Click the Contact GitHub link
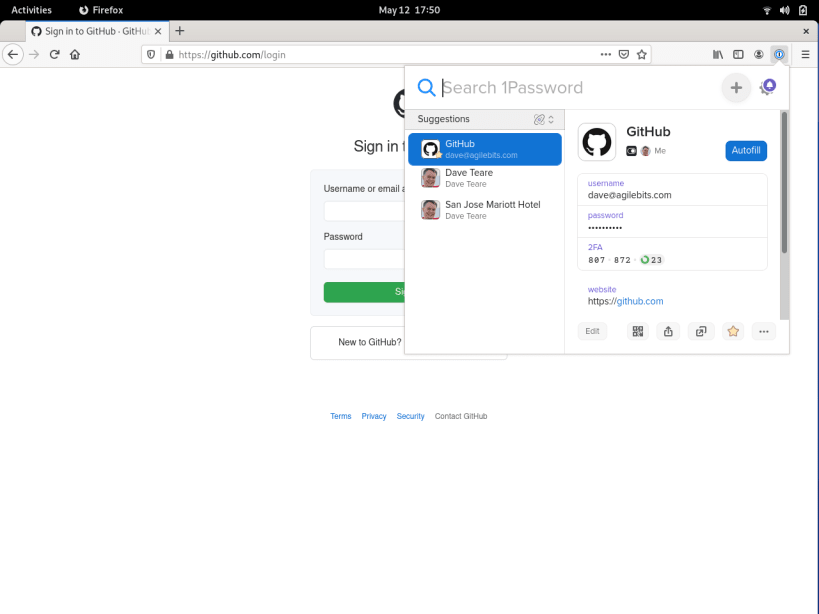The width and height of the screenshot is (819, 614). 461,416
